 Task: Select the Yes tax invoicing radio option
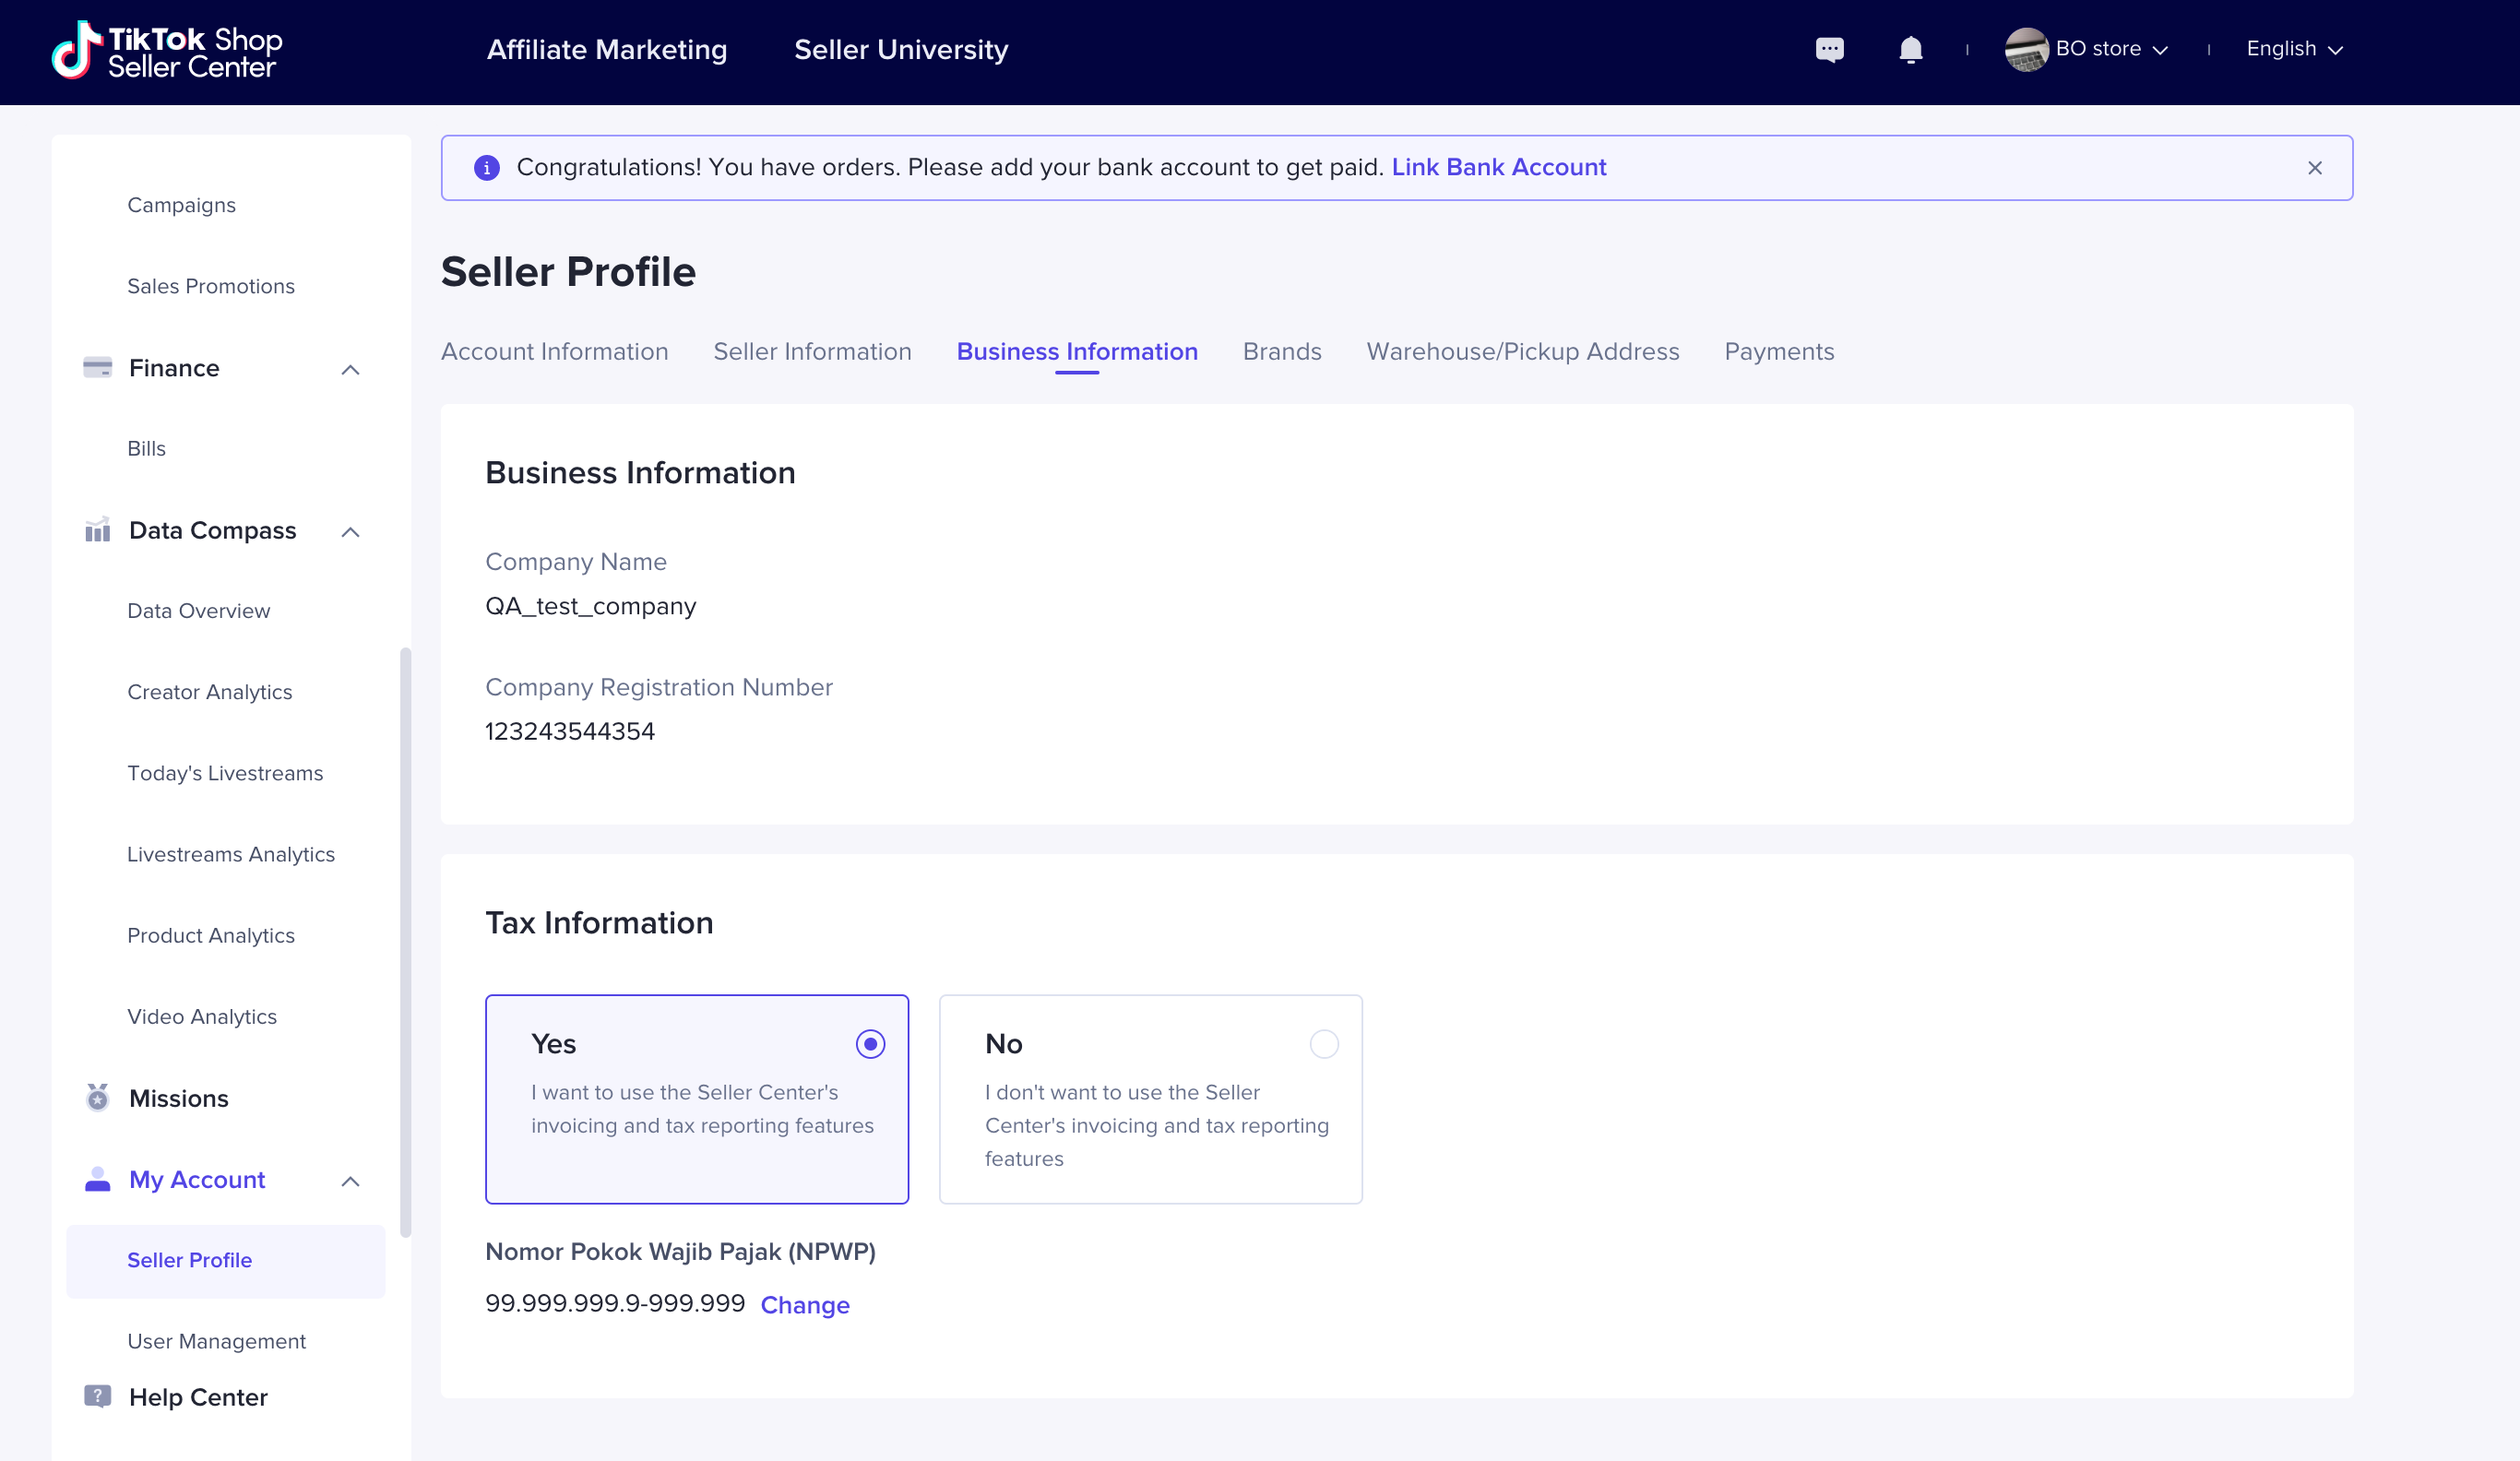870,1044
